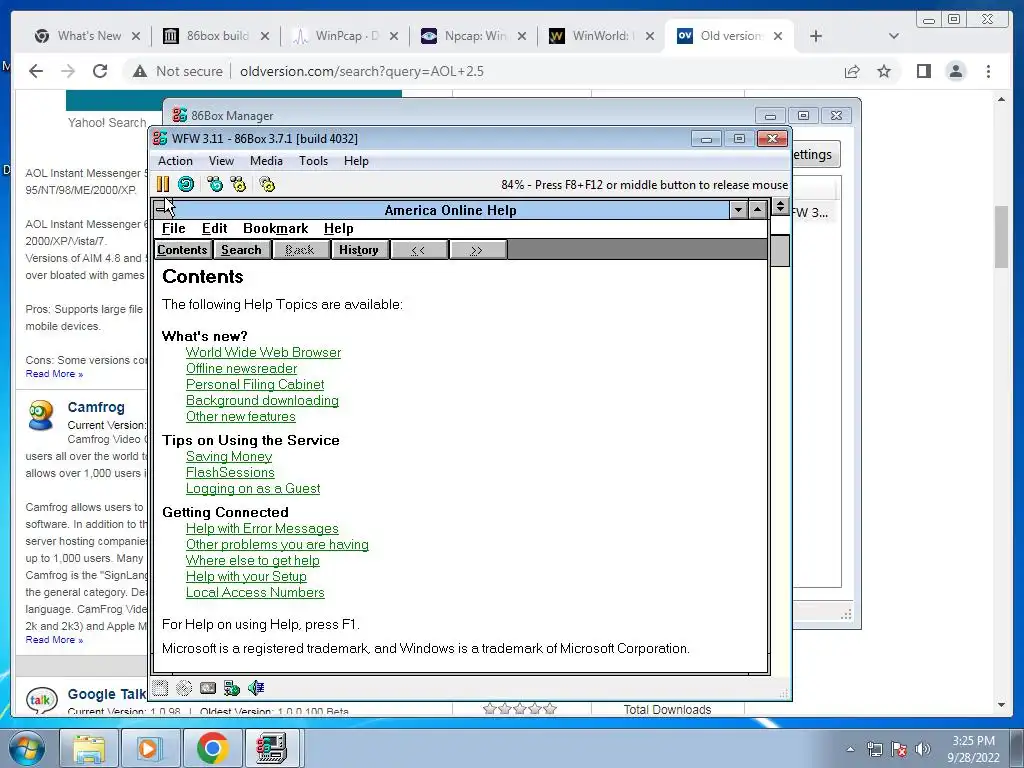The width and height of the screenshot is (1024, 768).
Task: Open Windows Explorer from the taskbar
Action: (x=89, y=748)
